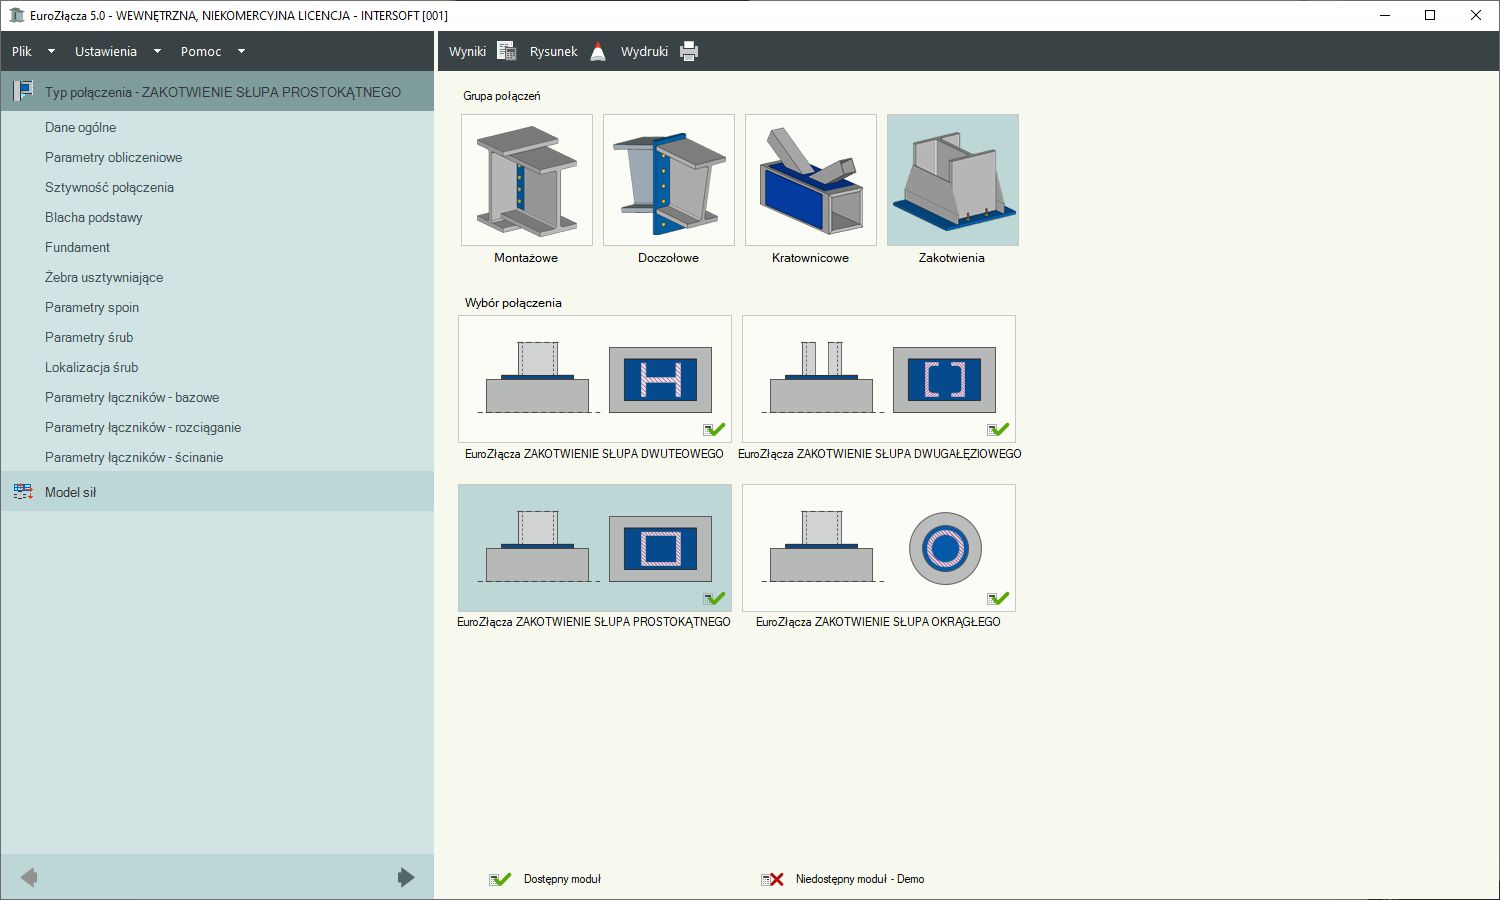
Task: Minimize the EuroZłącza window
Action: tap(1385, 15)
